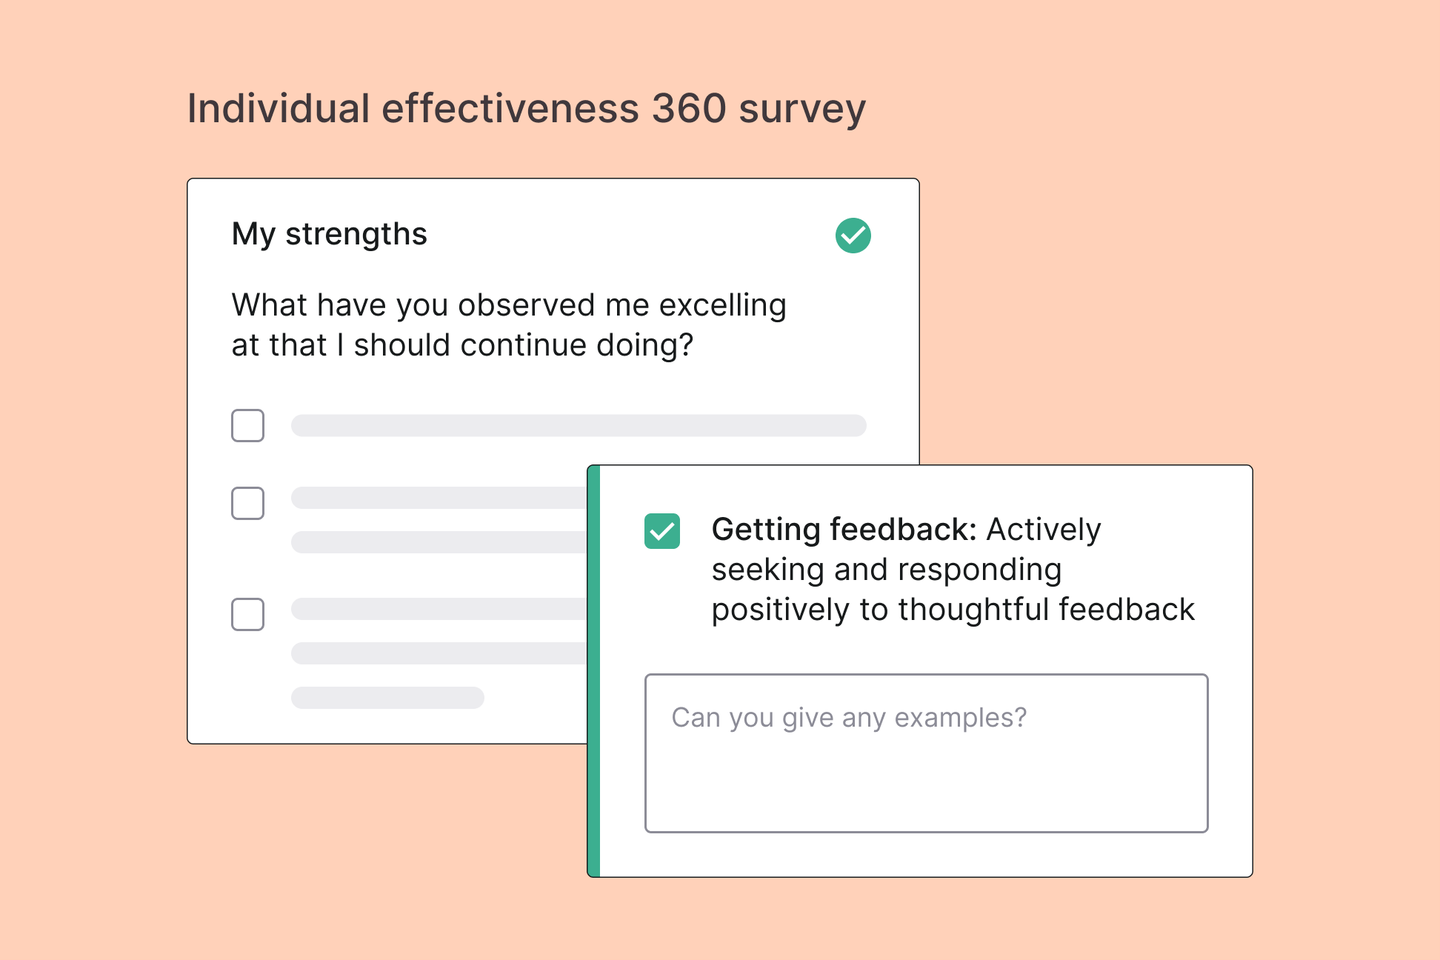Click the survey title heading

click(x=526, y=109)
